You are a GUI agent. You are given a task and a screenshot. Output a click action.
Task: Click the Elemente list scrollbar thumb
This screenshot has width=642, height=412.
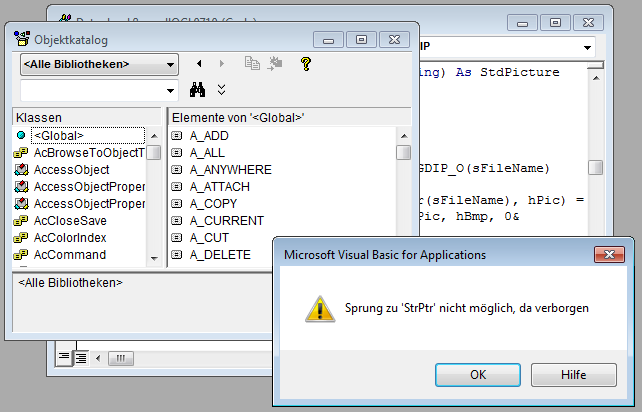pos(404,153)
